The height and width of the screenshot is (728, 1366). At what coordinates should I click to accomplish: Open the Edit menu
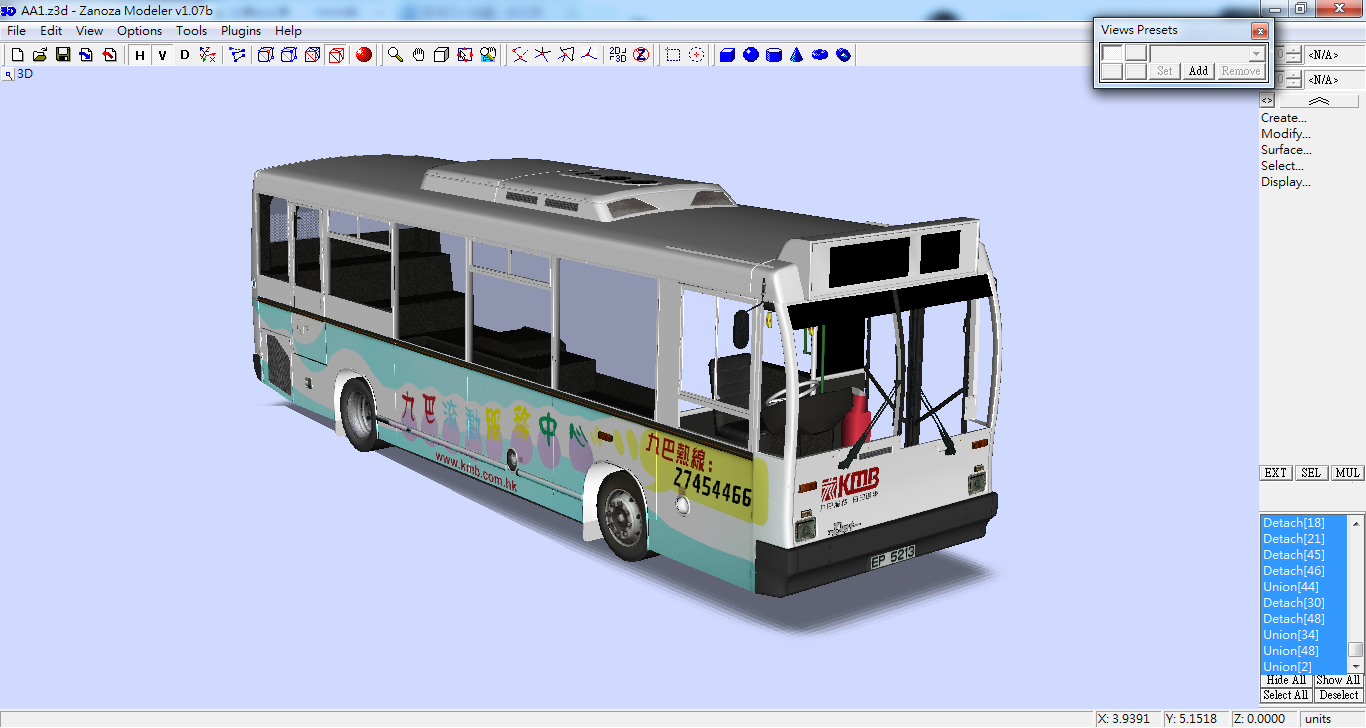pyautogui.click(x=51, y=31)
